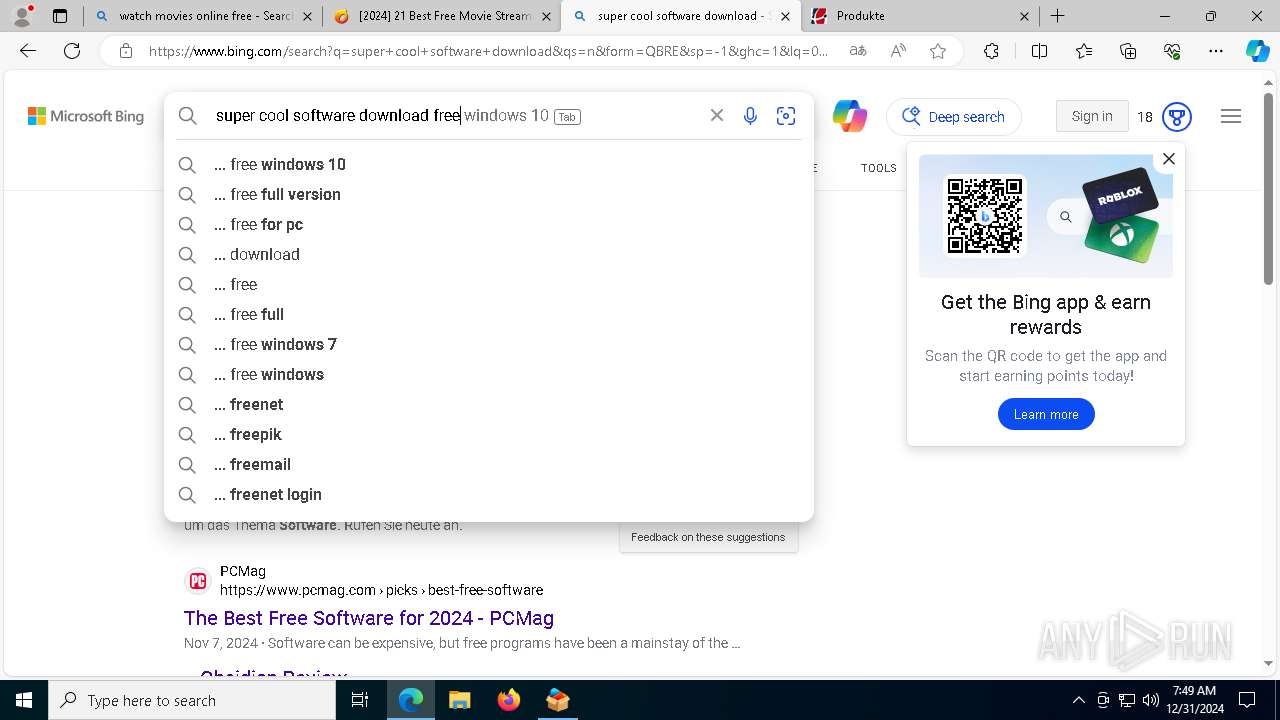Click the Sign in button
The width and height of the screenshot is (1280, 720).
[1092, 116]
